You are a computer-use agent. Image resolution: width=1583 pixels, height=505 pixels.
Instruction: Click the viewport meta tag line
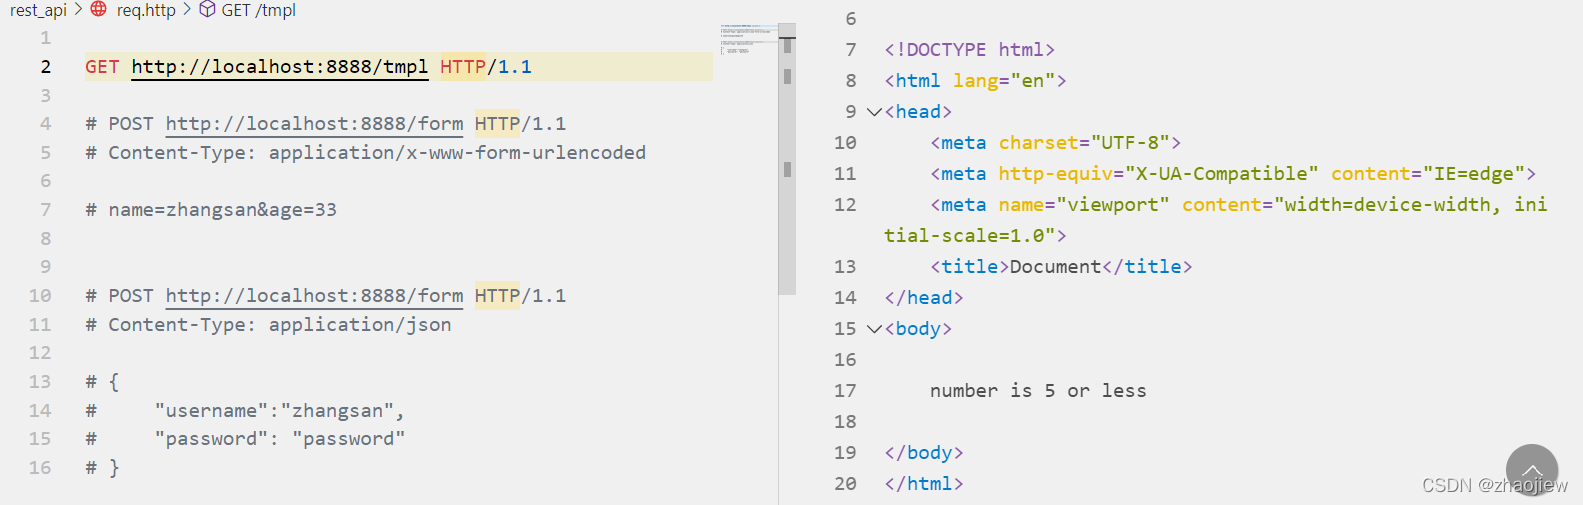coord(1216,220)
